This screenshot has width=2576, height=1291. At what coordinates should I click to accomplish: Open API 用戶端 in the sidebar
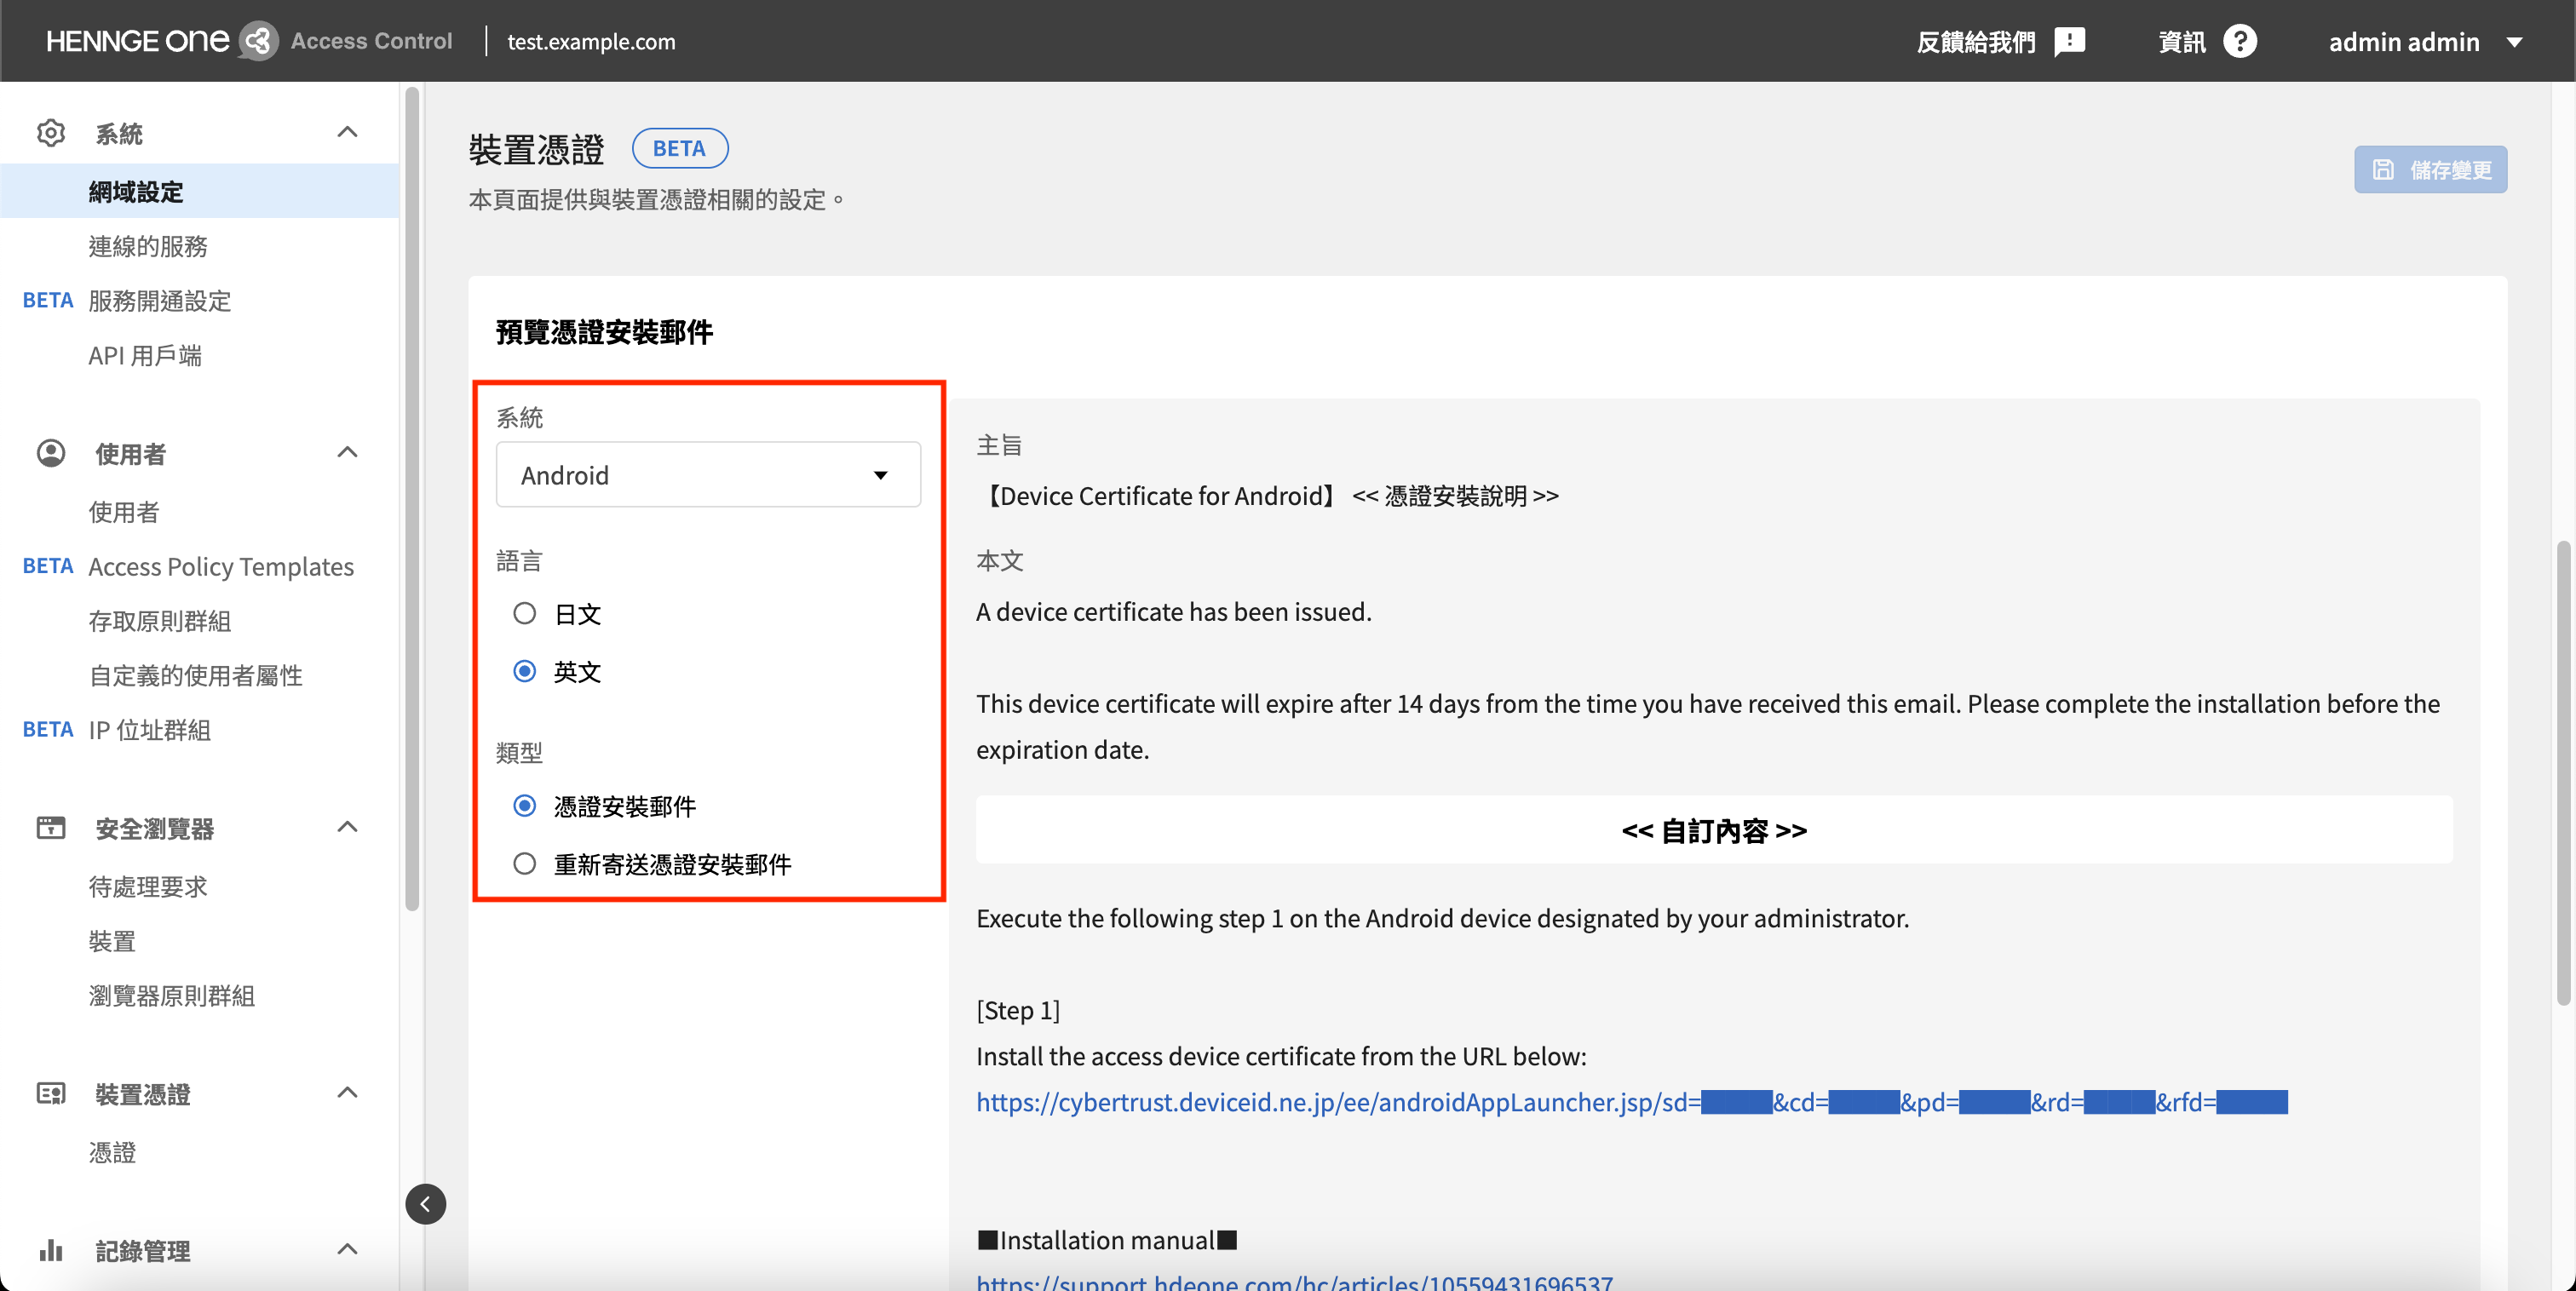pyautogui.click(x=145, y=355)
